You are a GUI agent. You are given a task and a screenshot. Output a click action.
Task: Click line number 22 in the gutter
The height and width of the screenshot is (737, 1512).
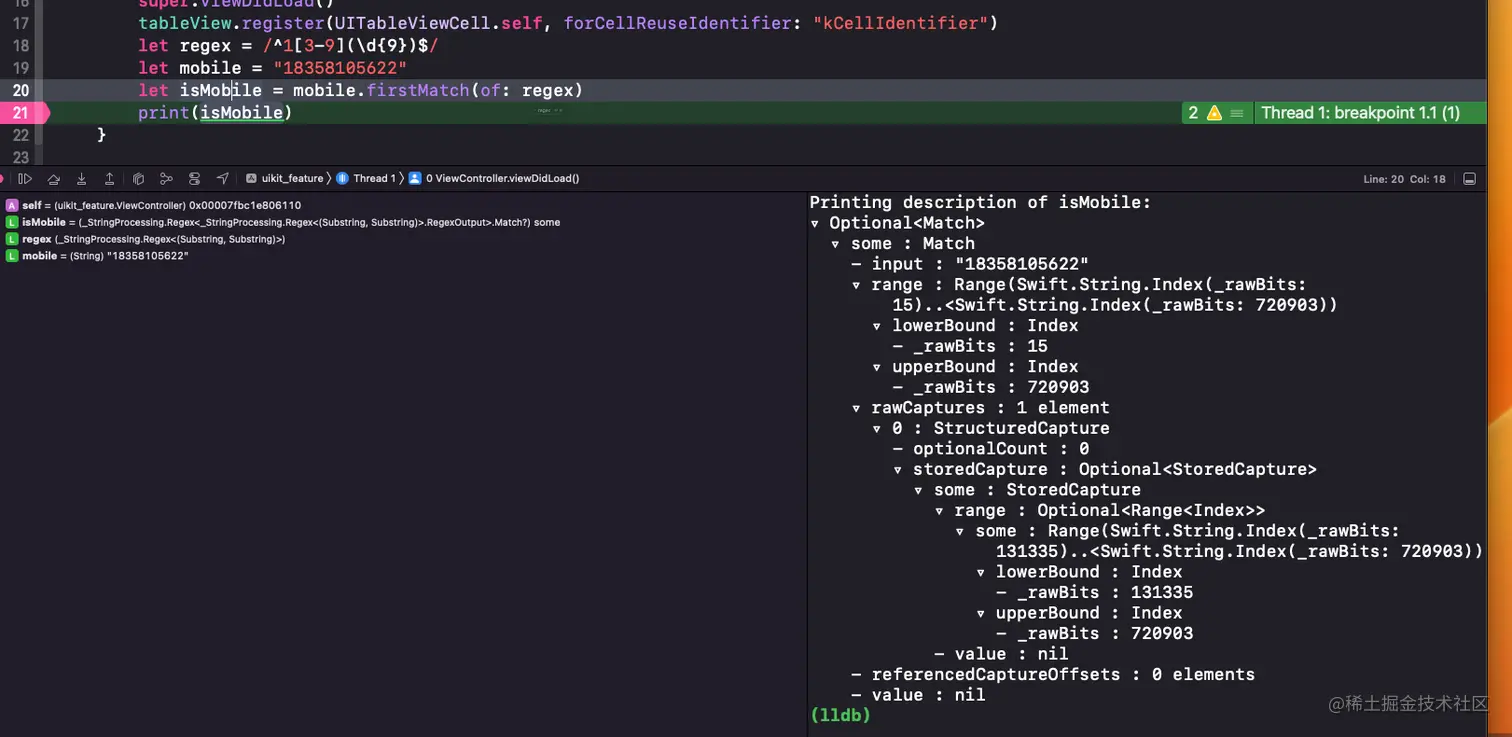(21, 135)
